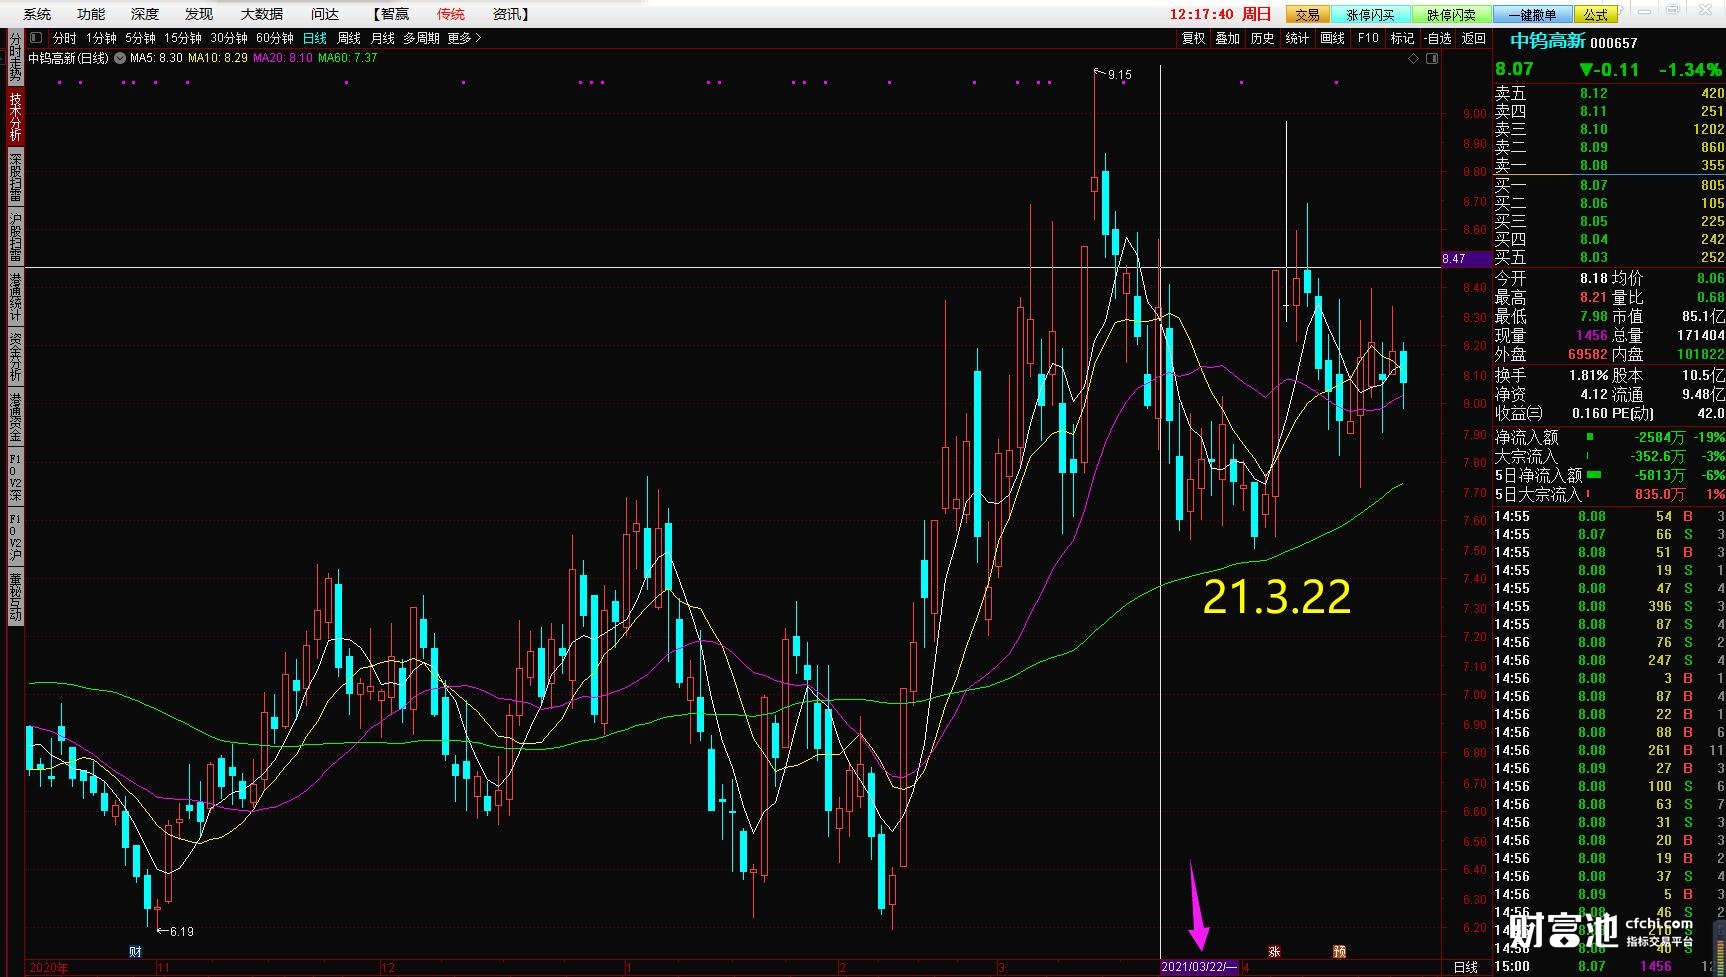The width and height of the screenshot is (1726, 977).
Task: Open the 问达 menu
Action: [325, 14]
